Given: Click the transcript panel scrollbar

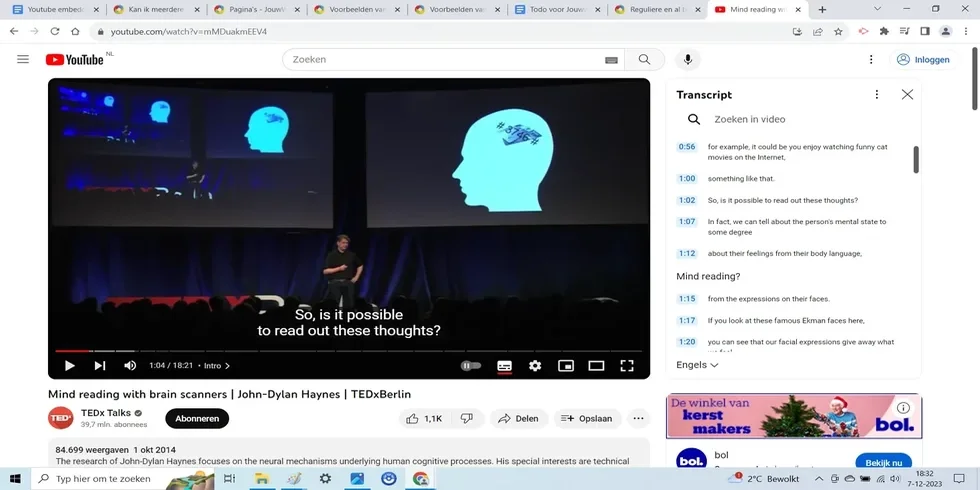Looking at the screenshot, I should click(x=916, y=159).
